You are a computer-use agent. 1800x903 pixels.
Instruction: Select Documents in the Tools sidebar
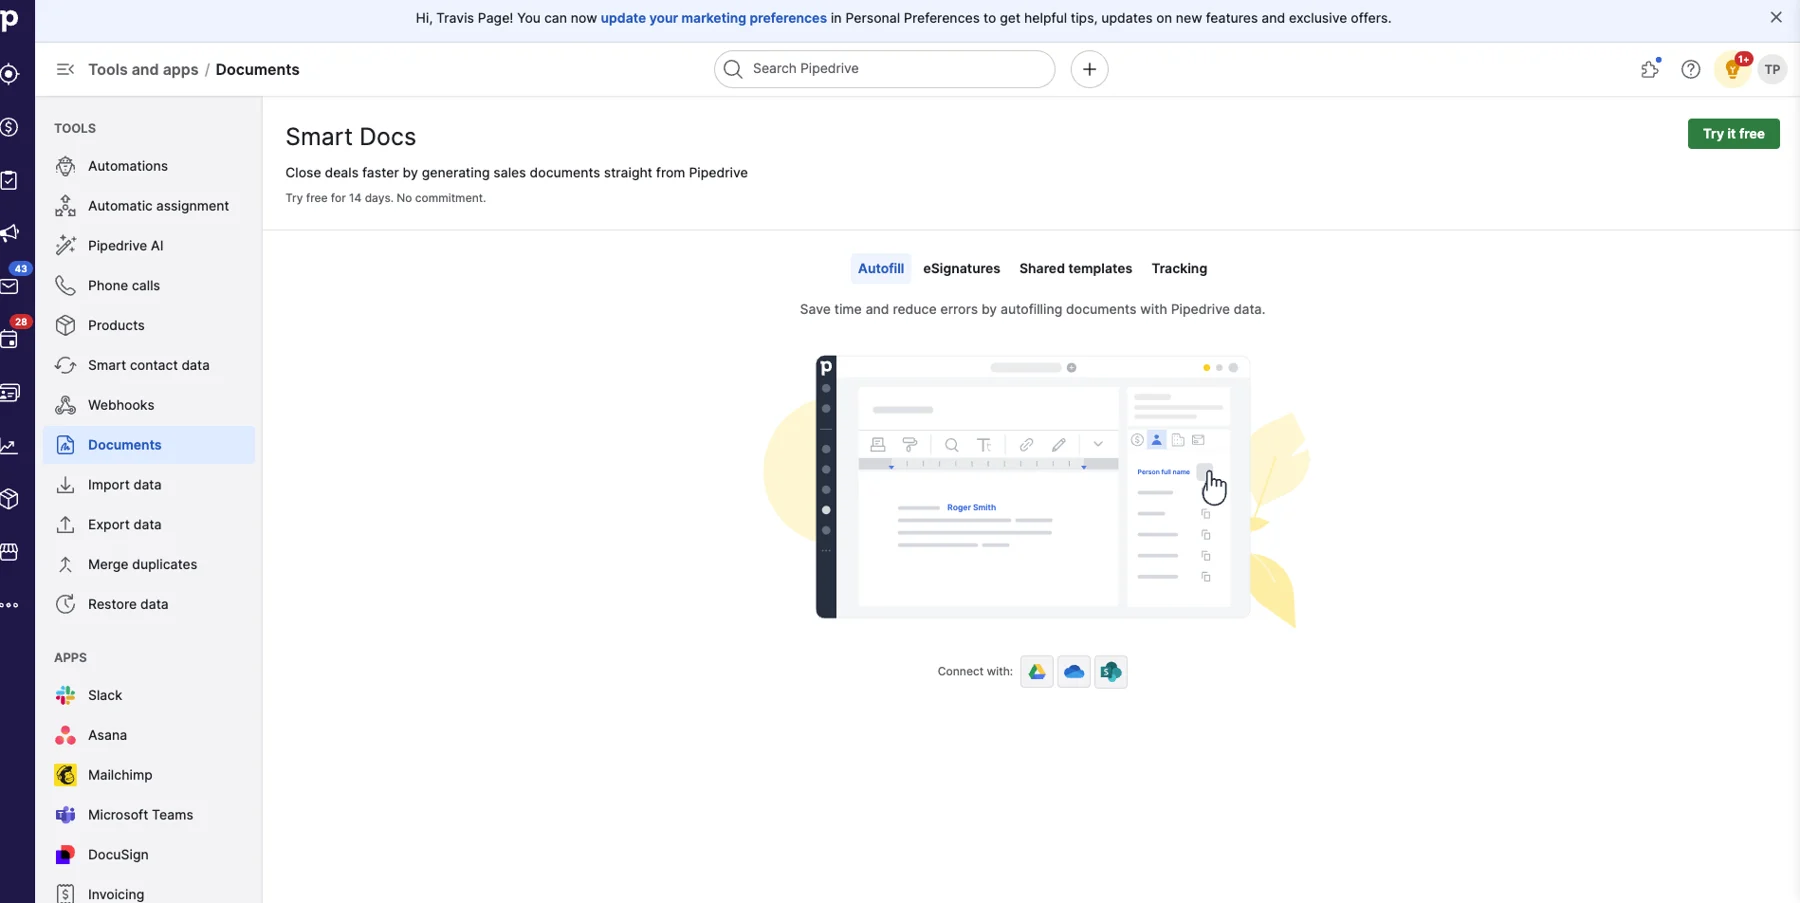[149, 445]
